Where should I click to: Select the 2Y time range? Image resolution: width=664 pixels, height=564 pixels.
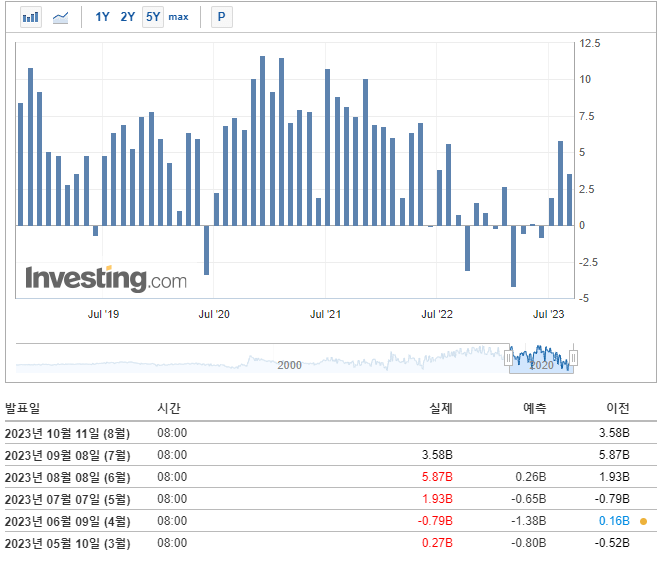coord(127,17)
